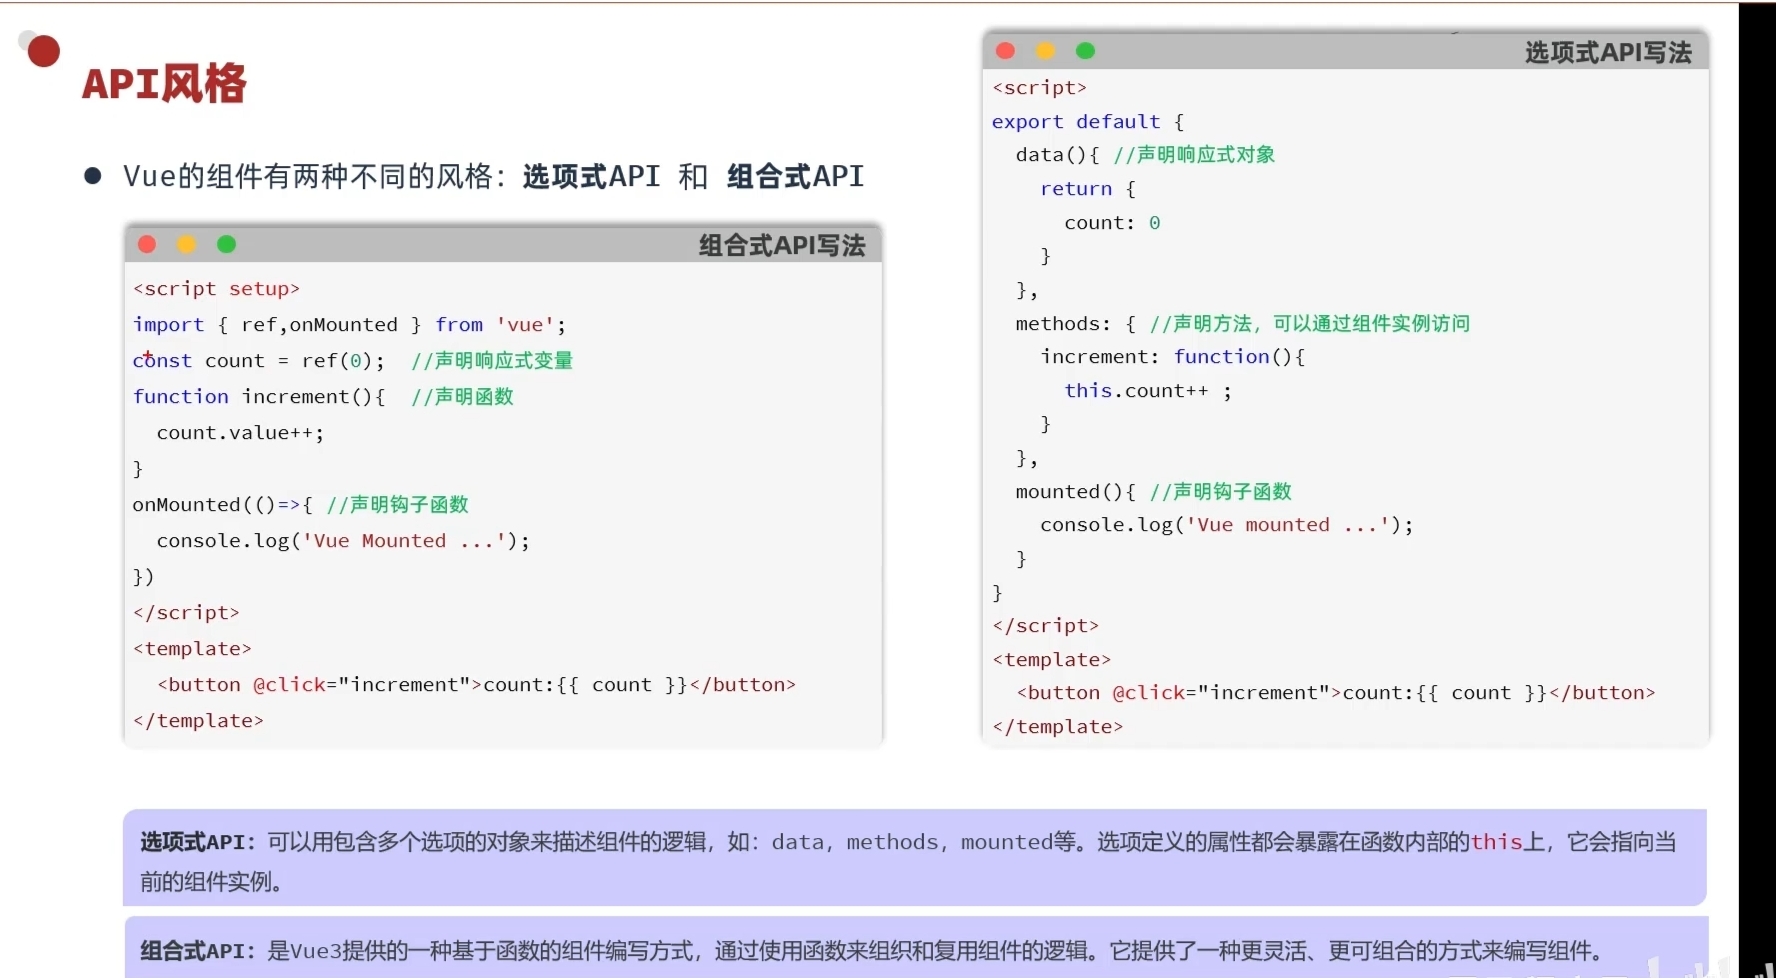The width and height of the screenshot is (1776, 978).
Task: Click the mounted(){ code
Action: coord(1076,492)
